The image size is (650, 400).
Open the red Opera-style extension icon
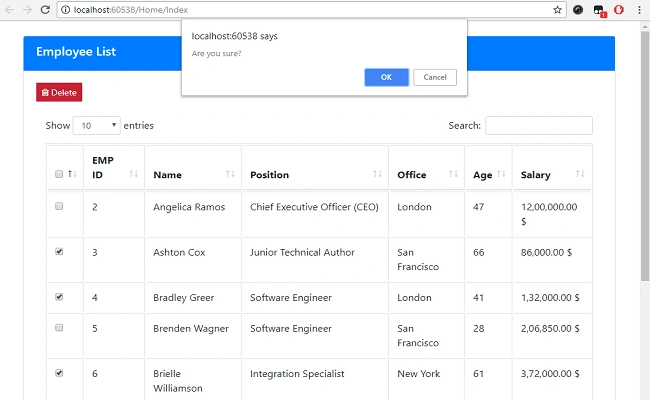(618, 10)
